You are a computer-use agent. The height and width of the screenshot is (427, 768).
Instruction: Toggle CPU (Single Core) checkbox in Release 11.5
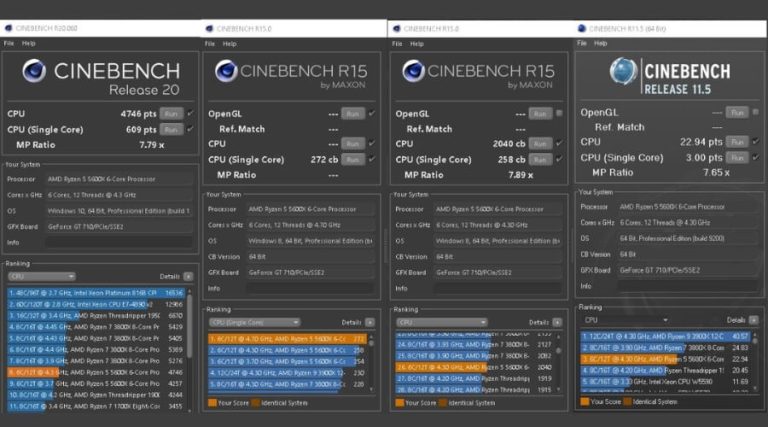pos(753,157)
